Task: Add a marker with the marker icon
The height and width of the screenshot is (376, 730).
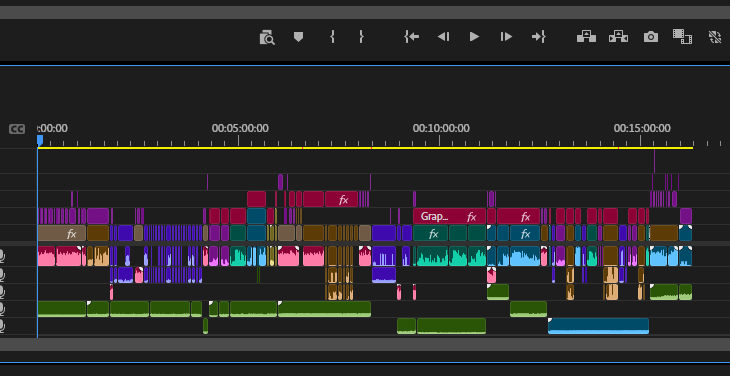Action: [298, 37]
